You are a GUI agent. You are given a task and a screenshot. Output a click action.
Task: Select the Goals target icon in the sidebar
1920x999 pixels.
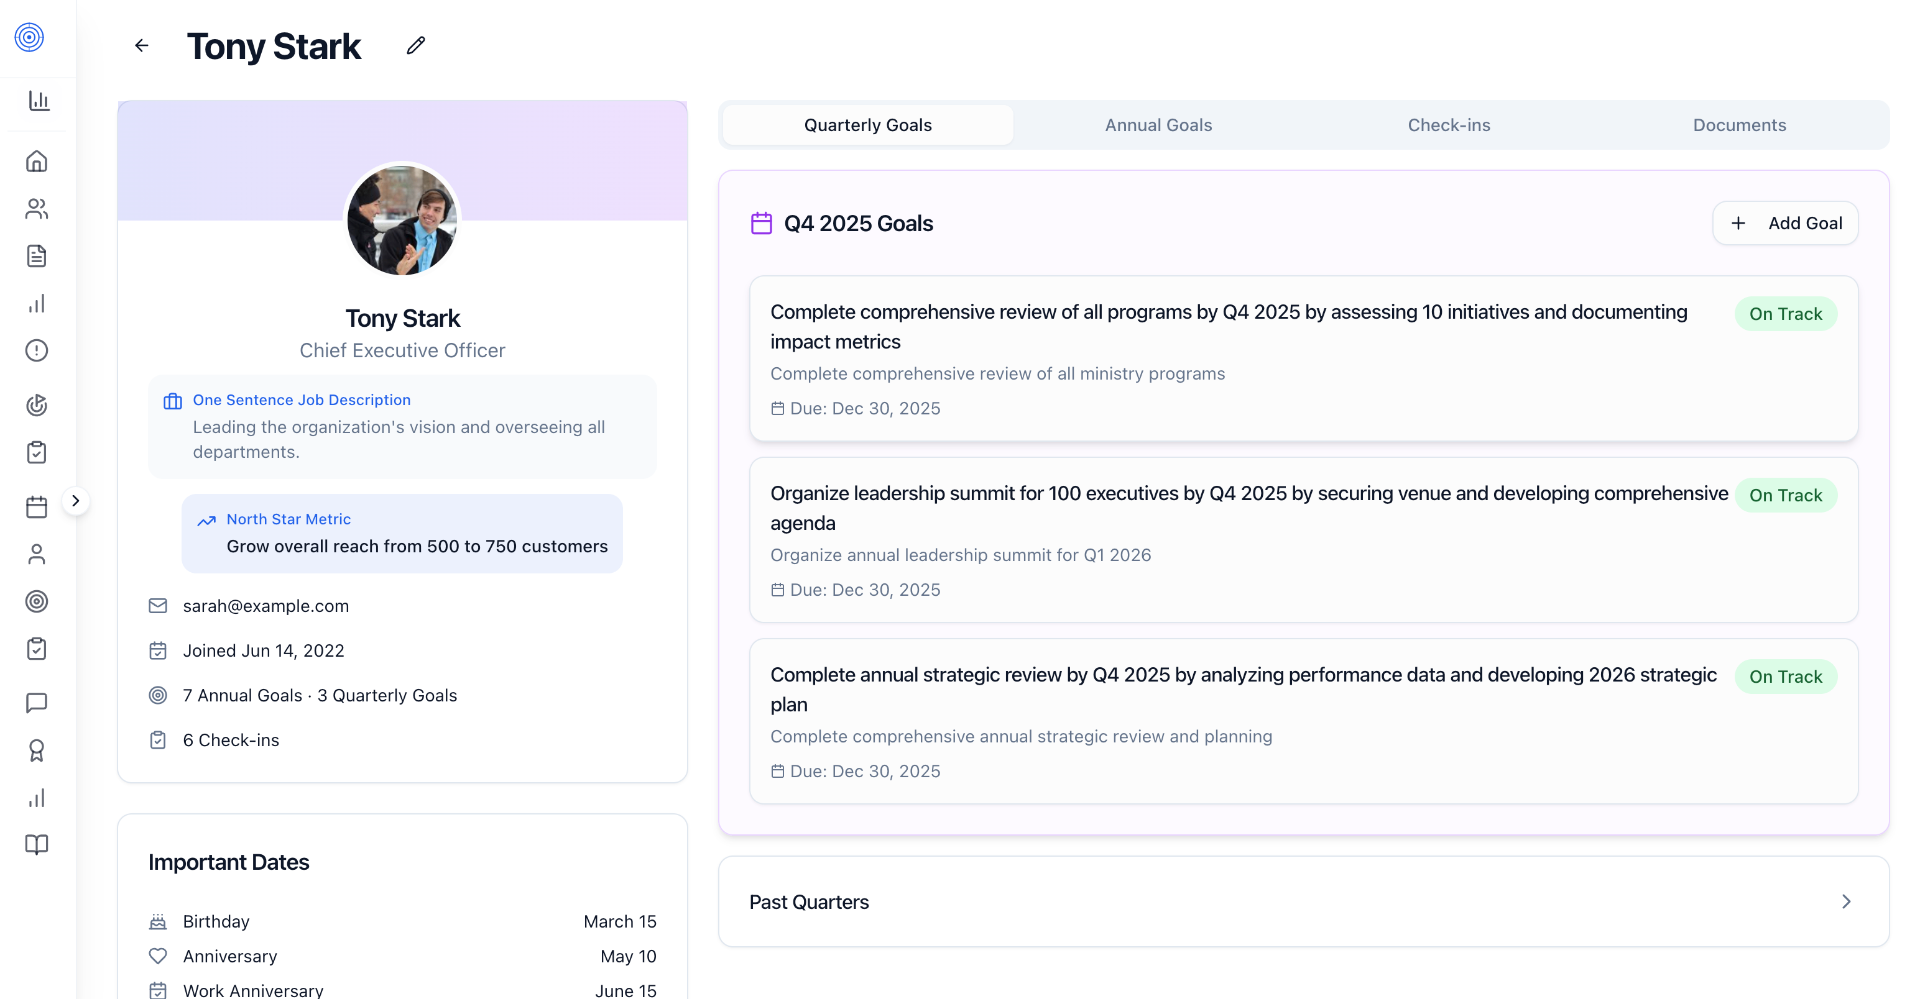coord(37,601)
